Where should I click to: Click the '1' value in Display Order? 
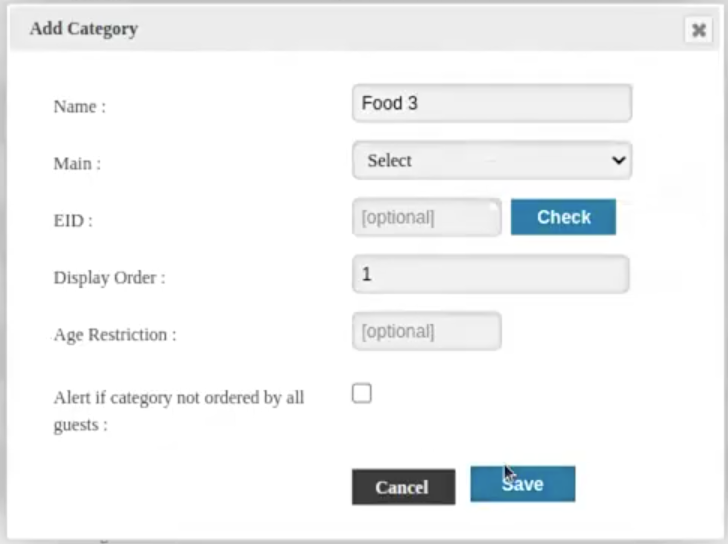[367, 274]
